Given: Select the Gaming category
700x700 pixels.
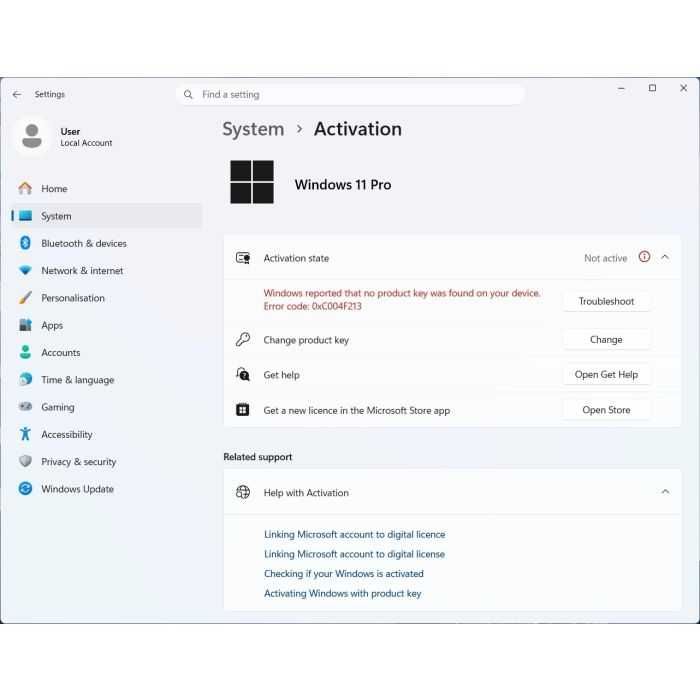Looking at the screenshot, I should (x=106, y=407).
